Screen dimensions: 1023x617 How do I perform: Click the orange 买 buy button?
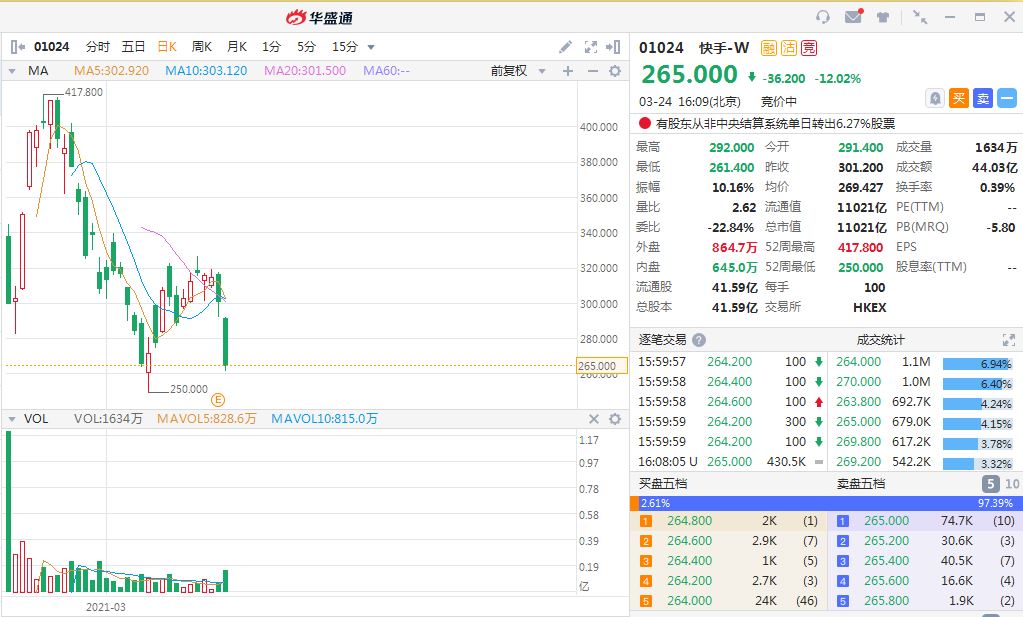click(x=959, y=98)
